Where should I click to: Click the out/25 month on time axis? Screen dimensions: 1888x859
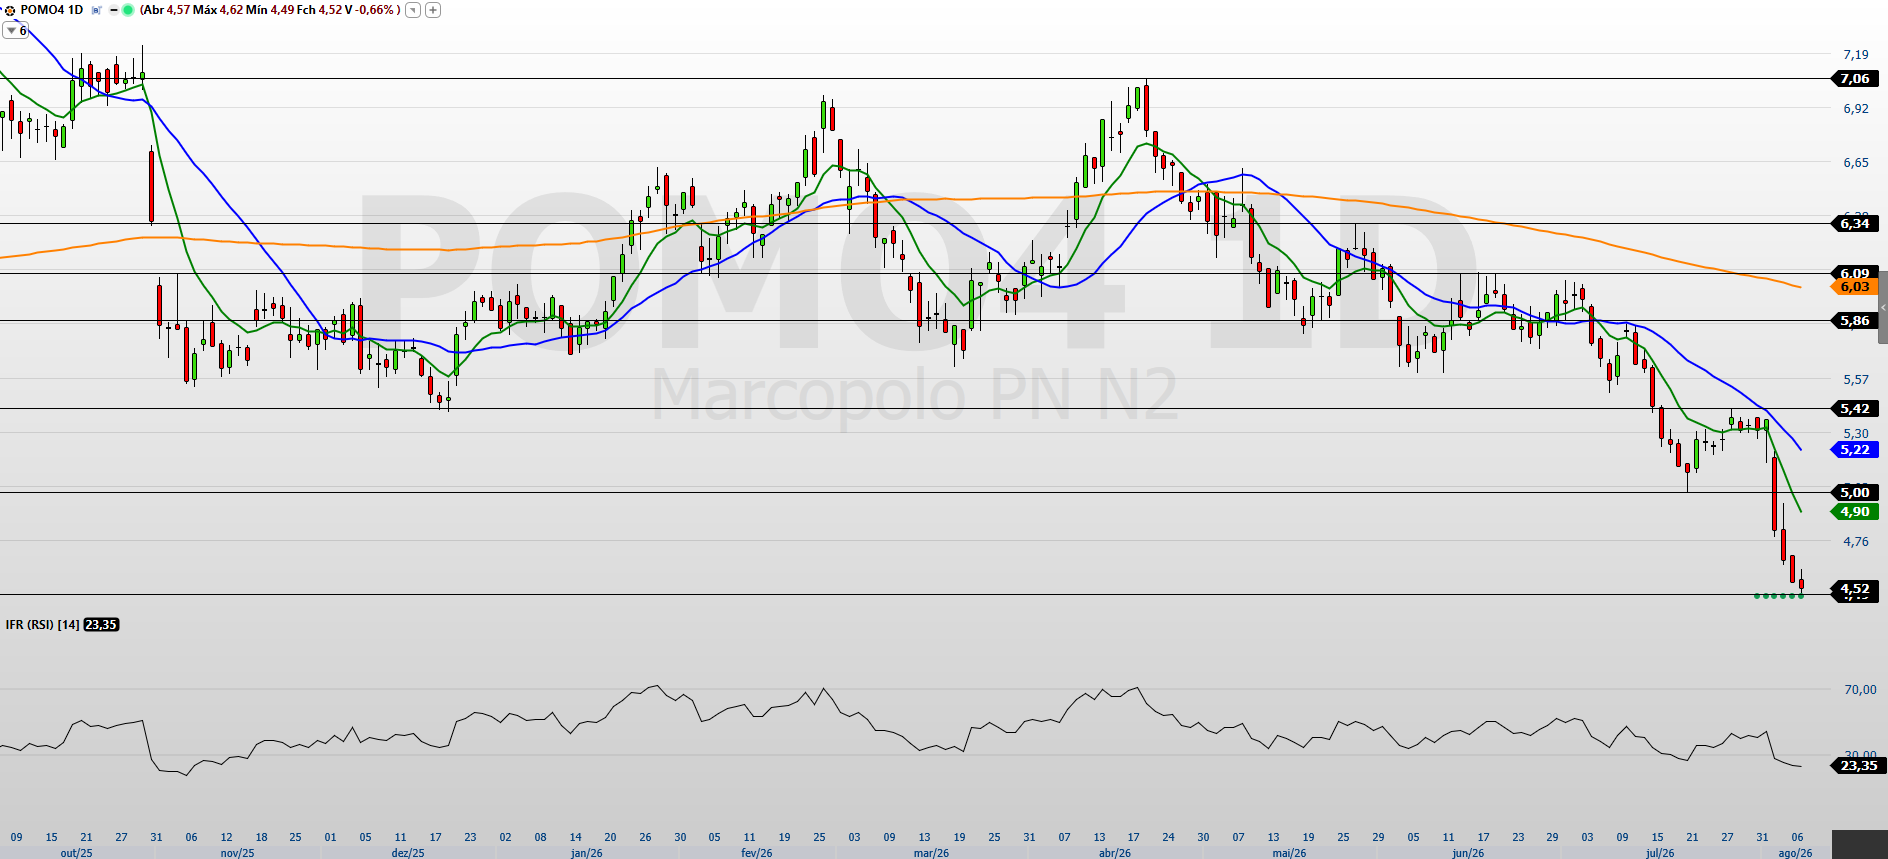coord(76,853)
